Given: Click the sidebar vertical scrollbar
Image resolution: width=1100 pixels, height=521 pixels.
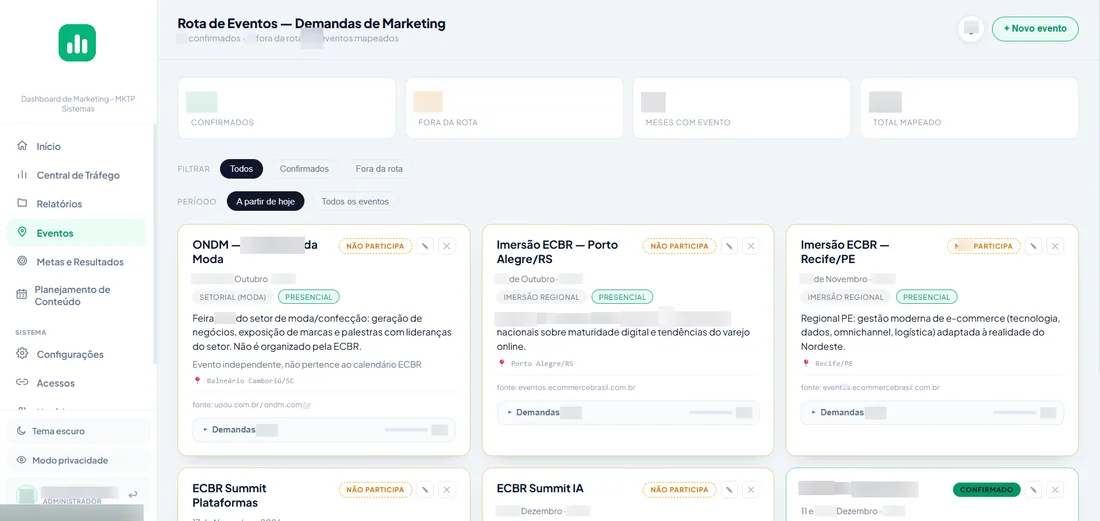Looking at the screenshot, I should pos(154,245).
